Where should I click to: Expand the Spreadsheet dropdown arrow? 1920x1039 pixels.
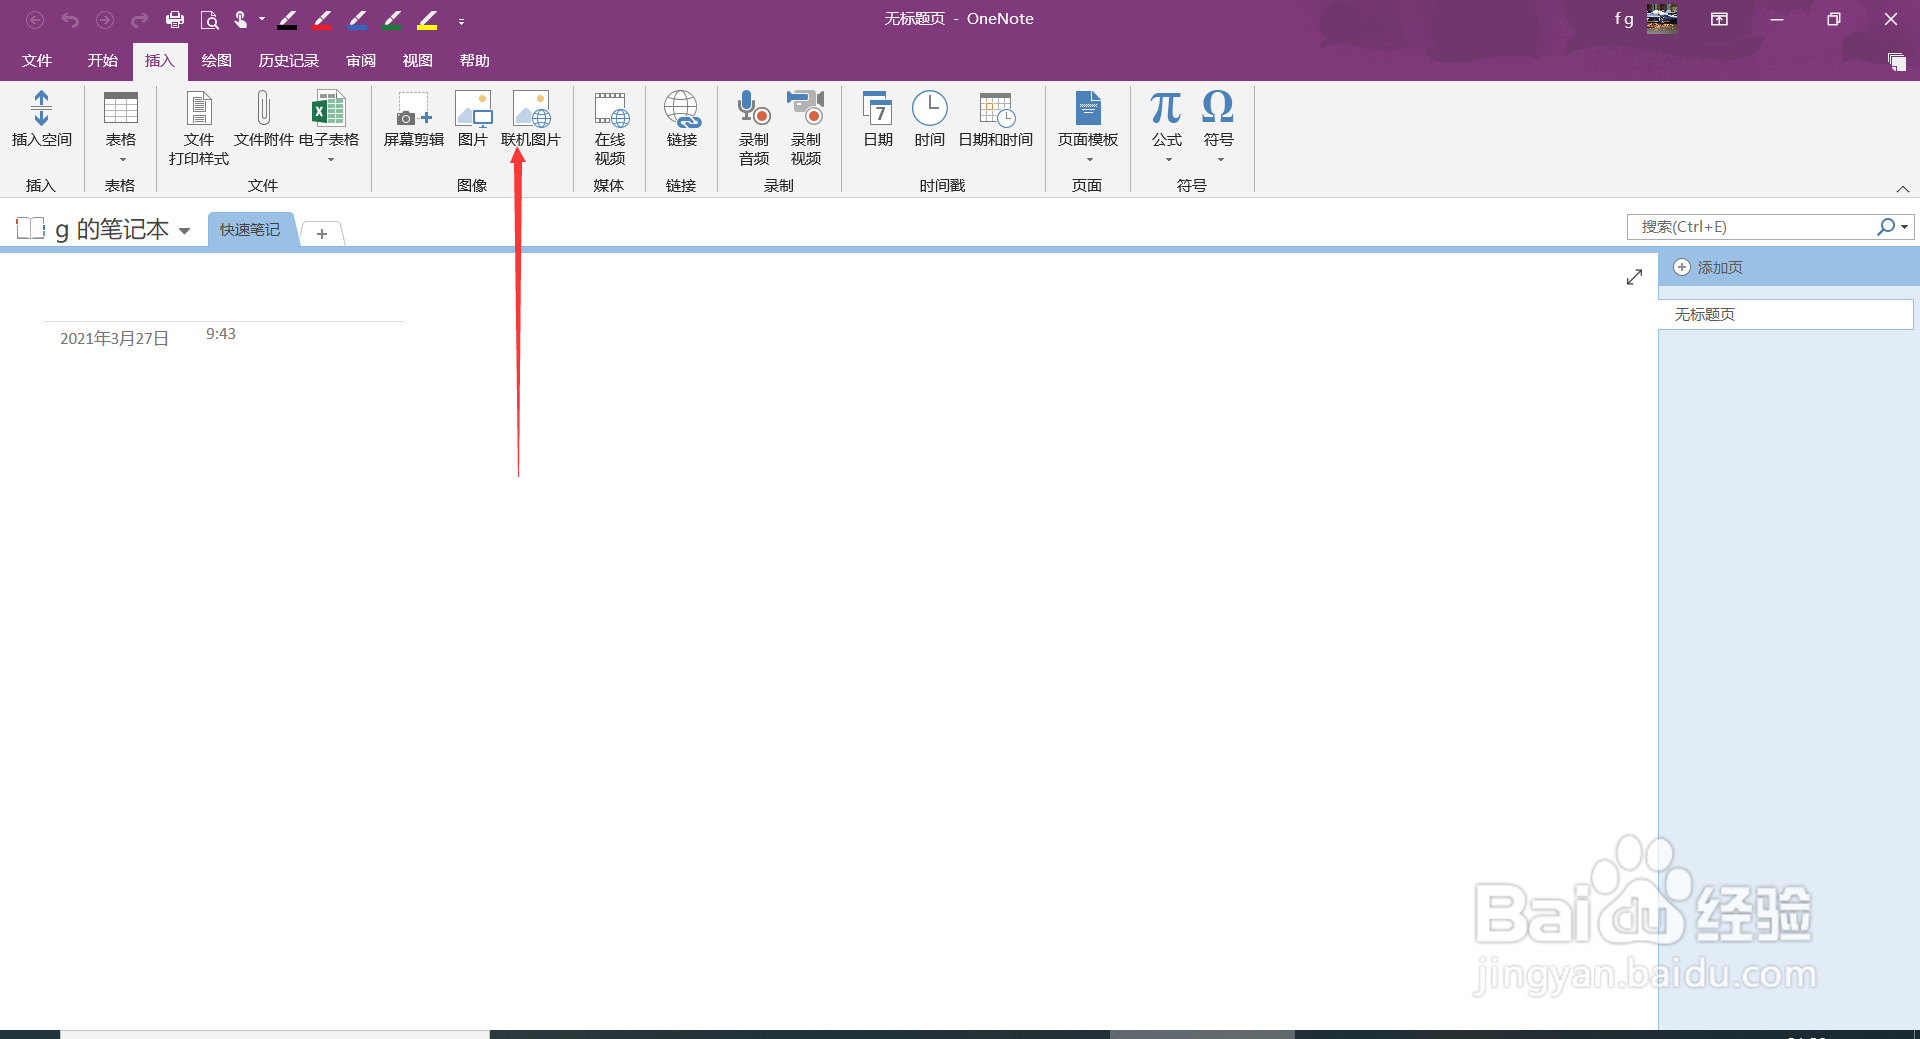point(331,160)
